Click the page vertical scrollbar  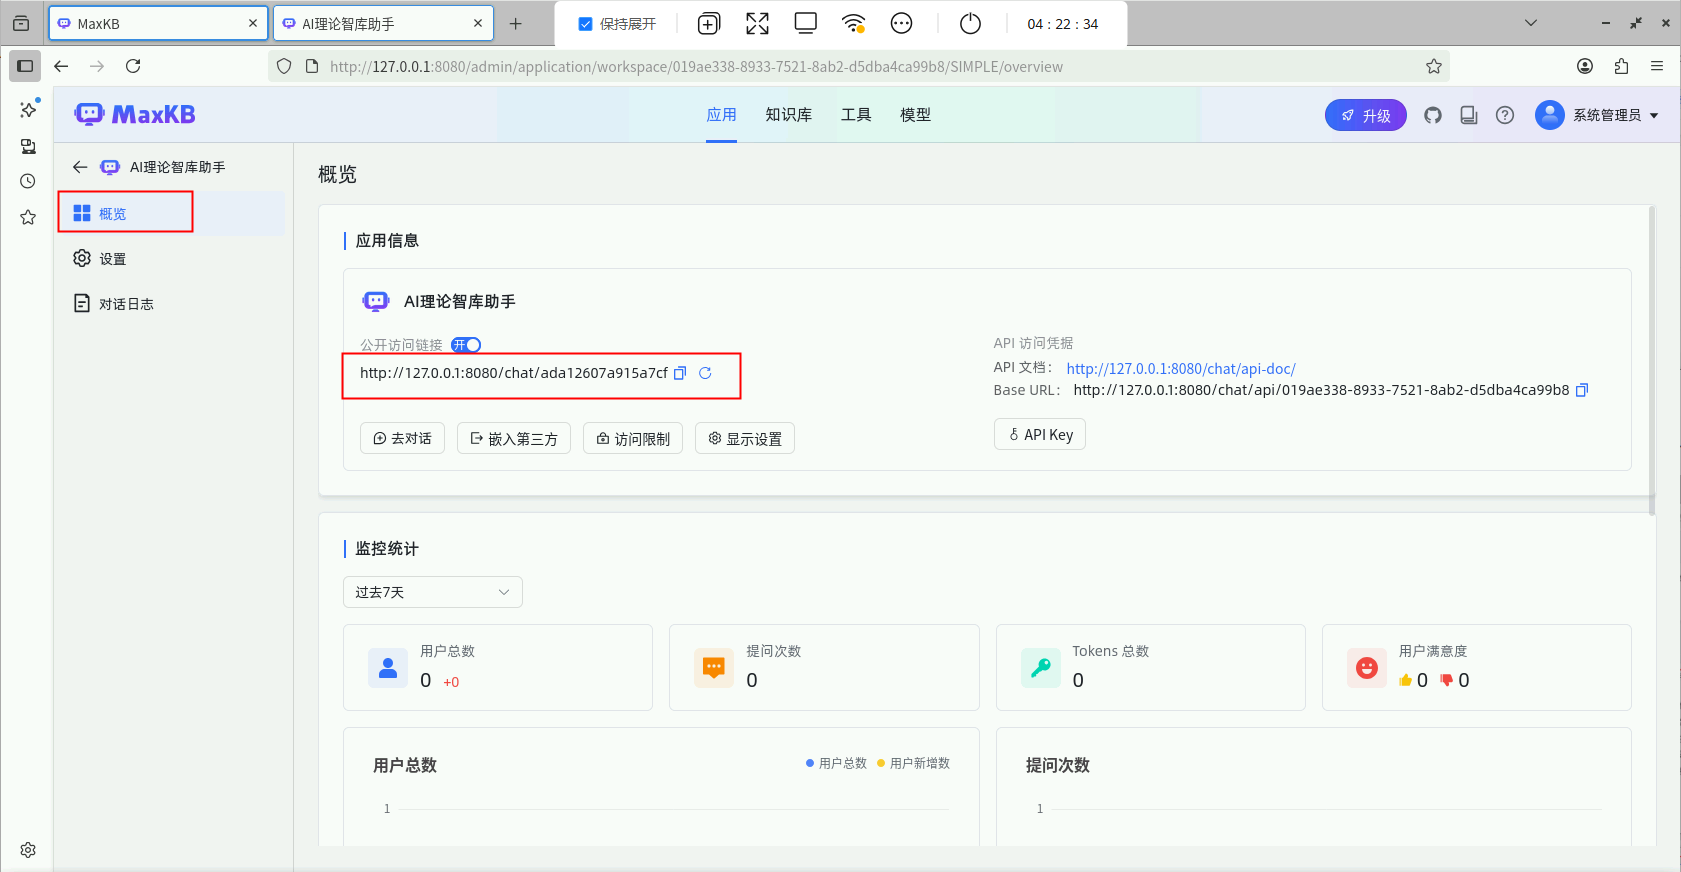coord(1652,360)
